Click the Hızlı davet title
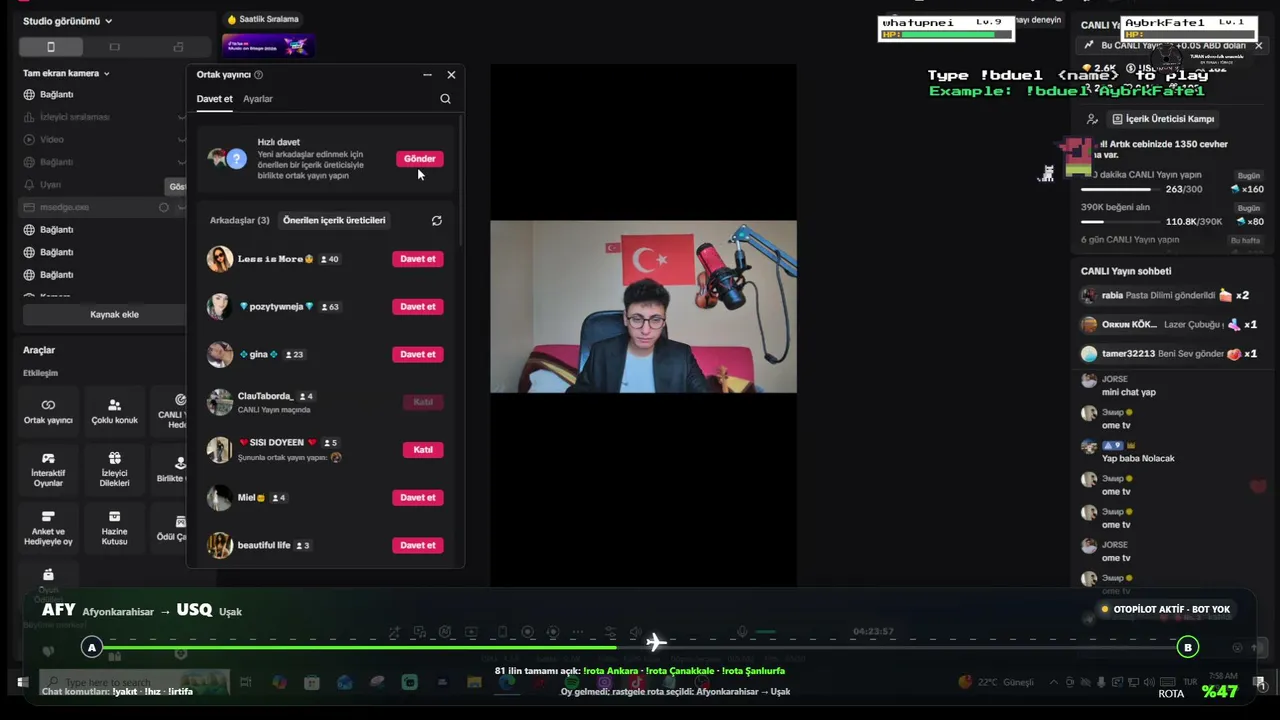This screenshot has width=1280, height=720. pyautogui.click(x=278, y=142)
